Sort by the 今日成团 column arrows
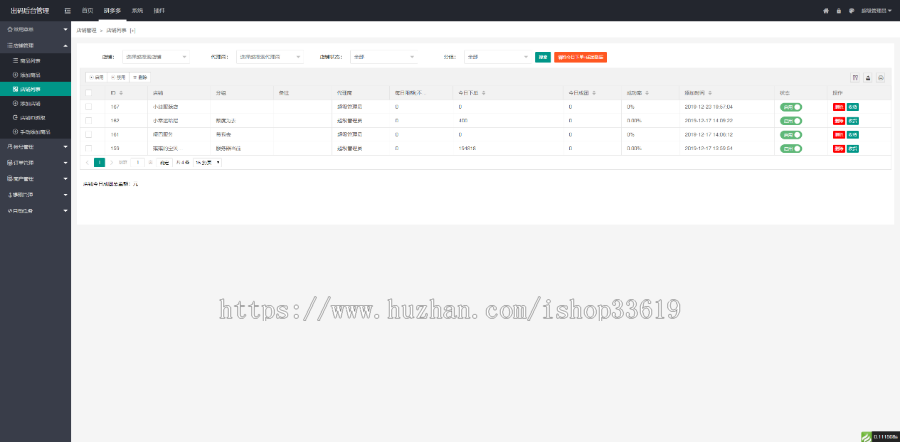This screenshot has width=900, height=442. 593,93
